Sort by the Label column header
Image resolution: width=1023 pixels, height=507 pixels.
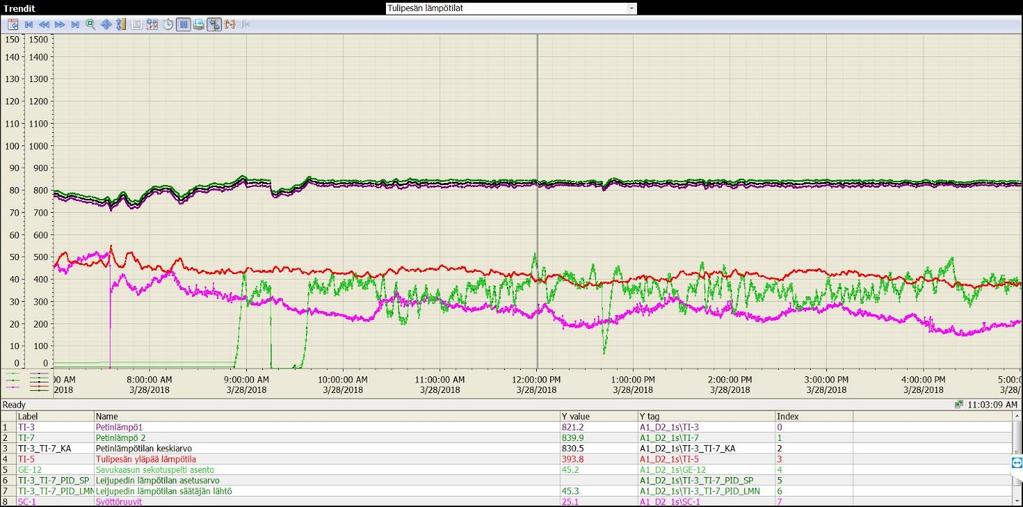coord(55,416)
